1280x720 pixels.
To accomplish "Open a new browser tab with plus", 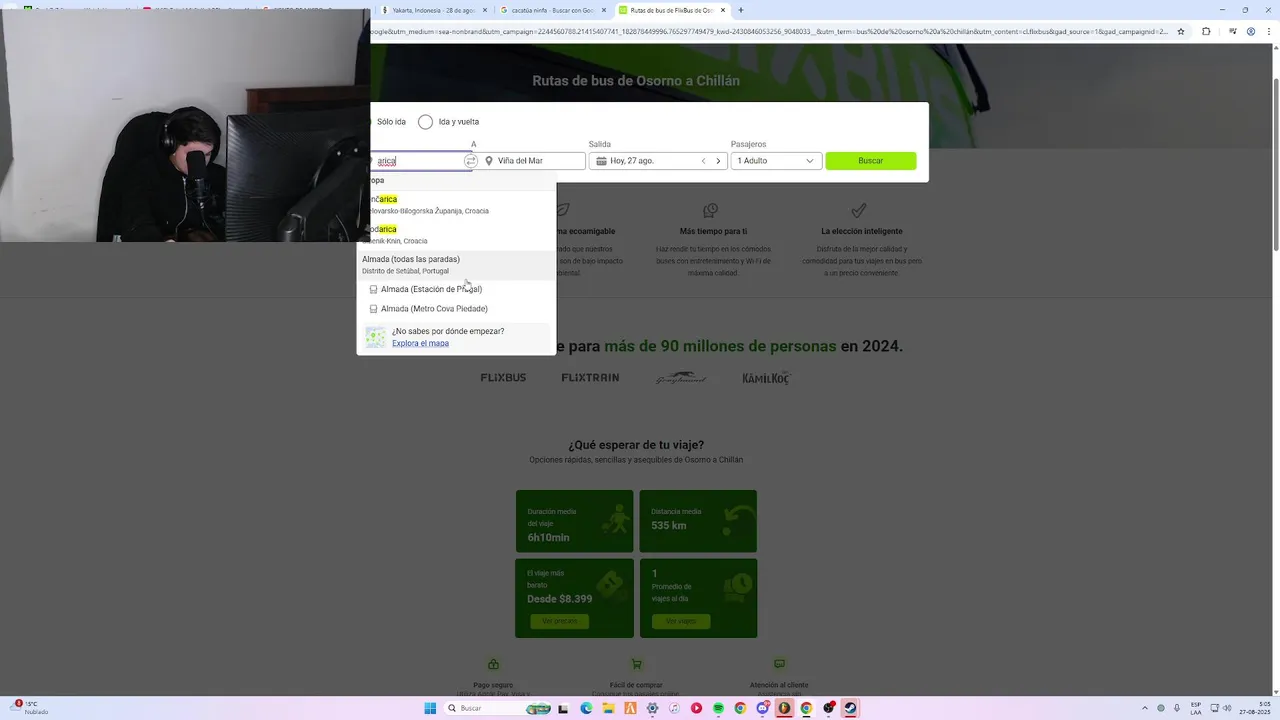I will point(741,10).
